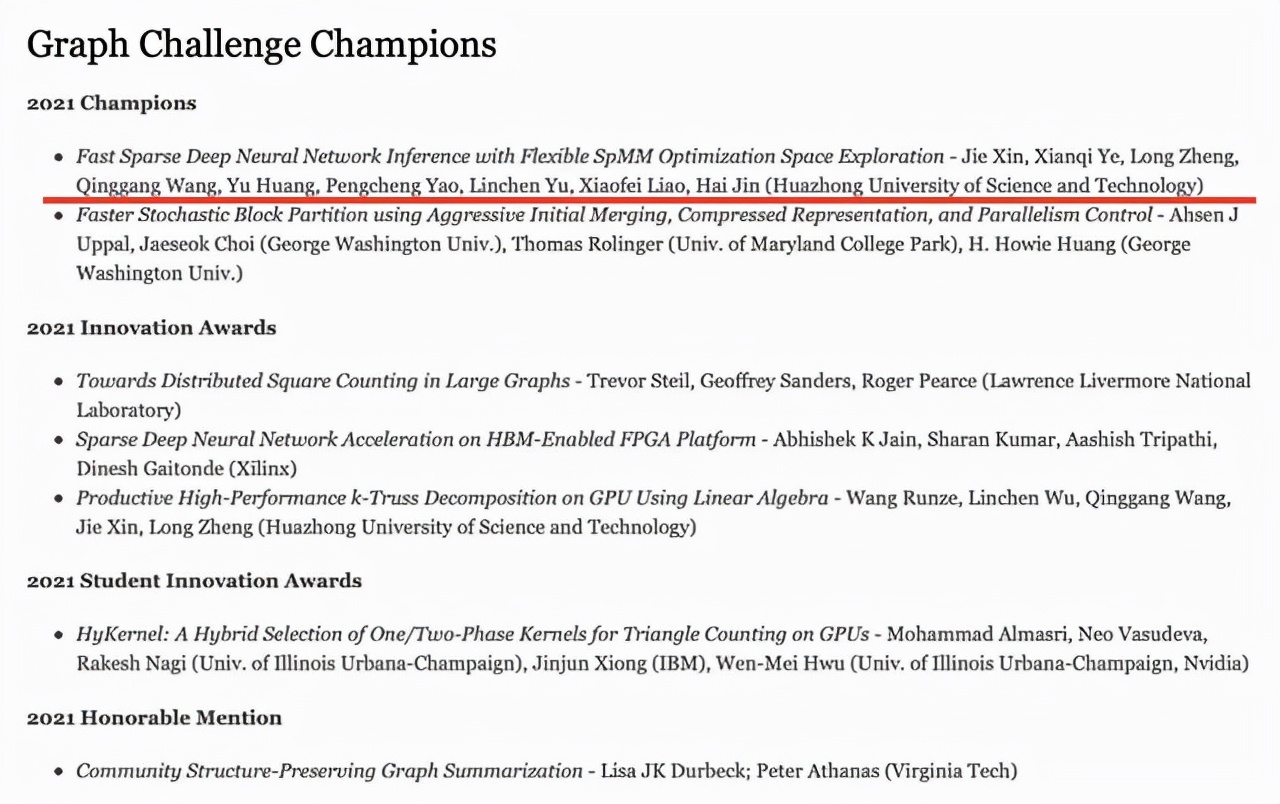1280x804 pixels.
Task: Click the Xilinx affiliation in parentheses
Action: point(260,469)
